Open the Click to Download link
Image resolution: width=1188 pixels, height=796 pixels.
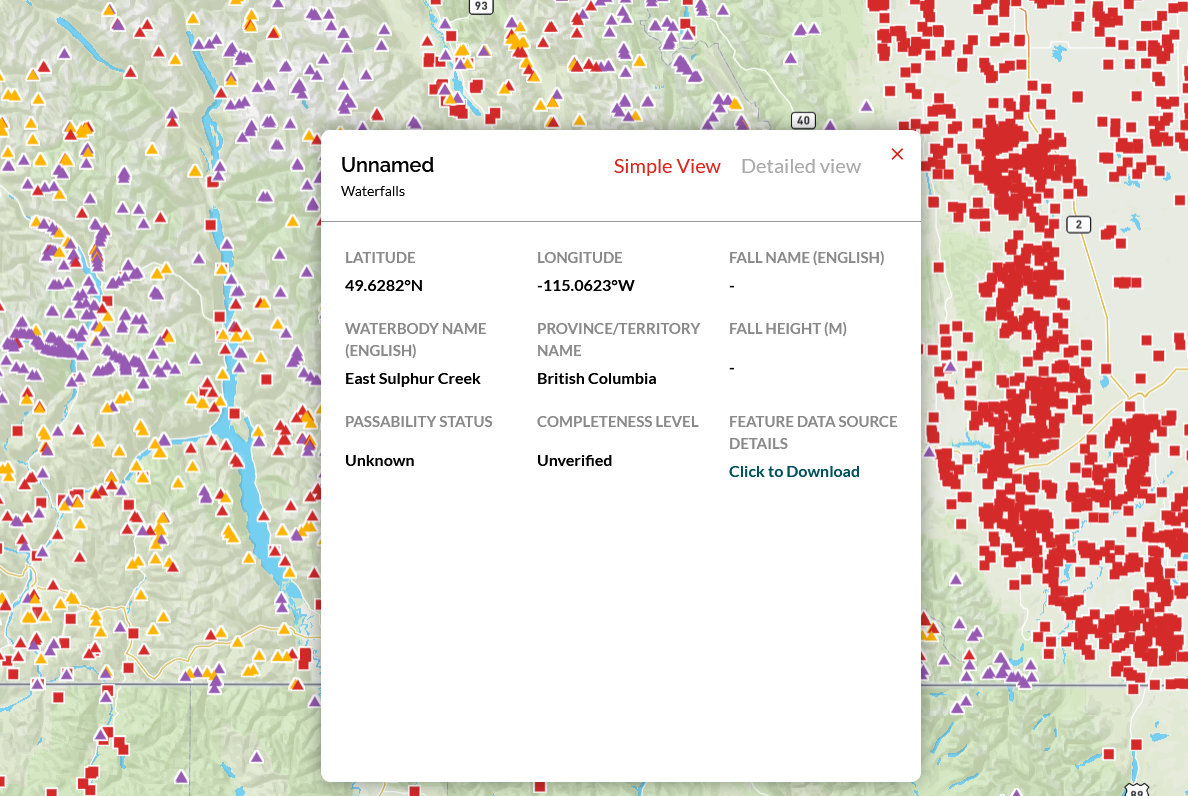[794, 472]
